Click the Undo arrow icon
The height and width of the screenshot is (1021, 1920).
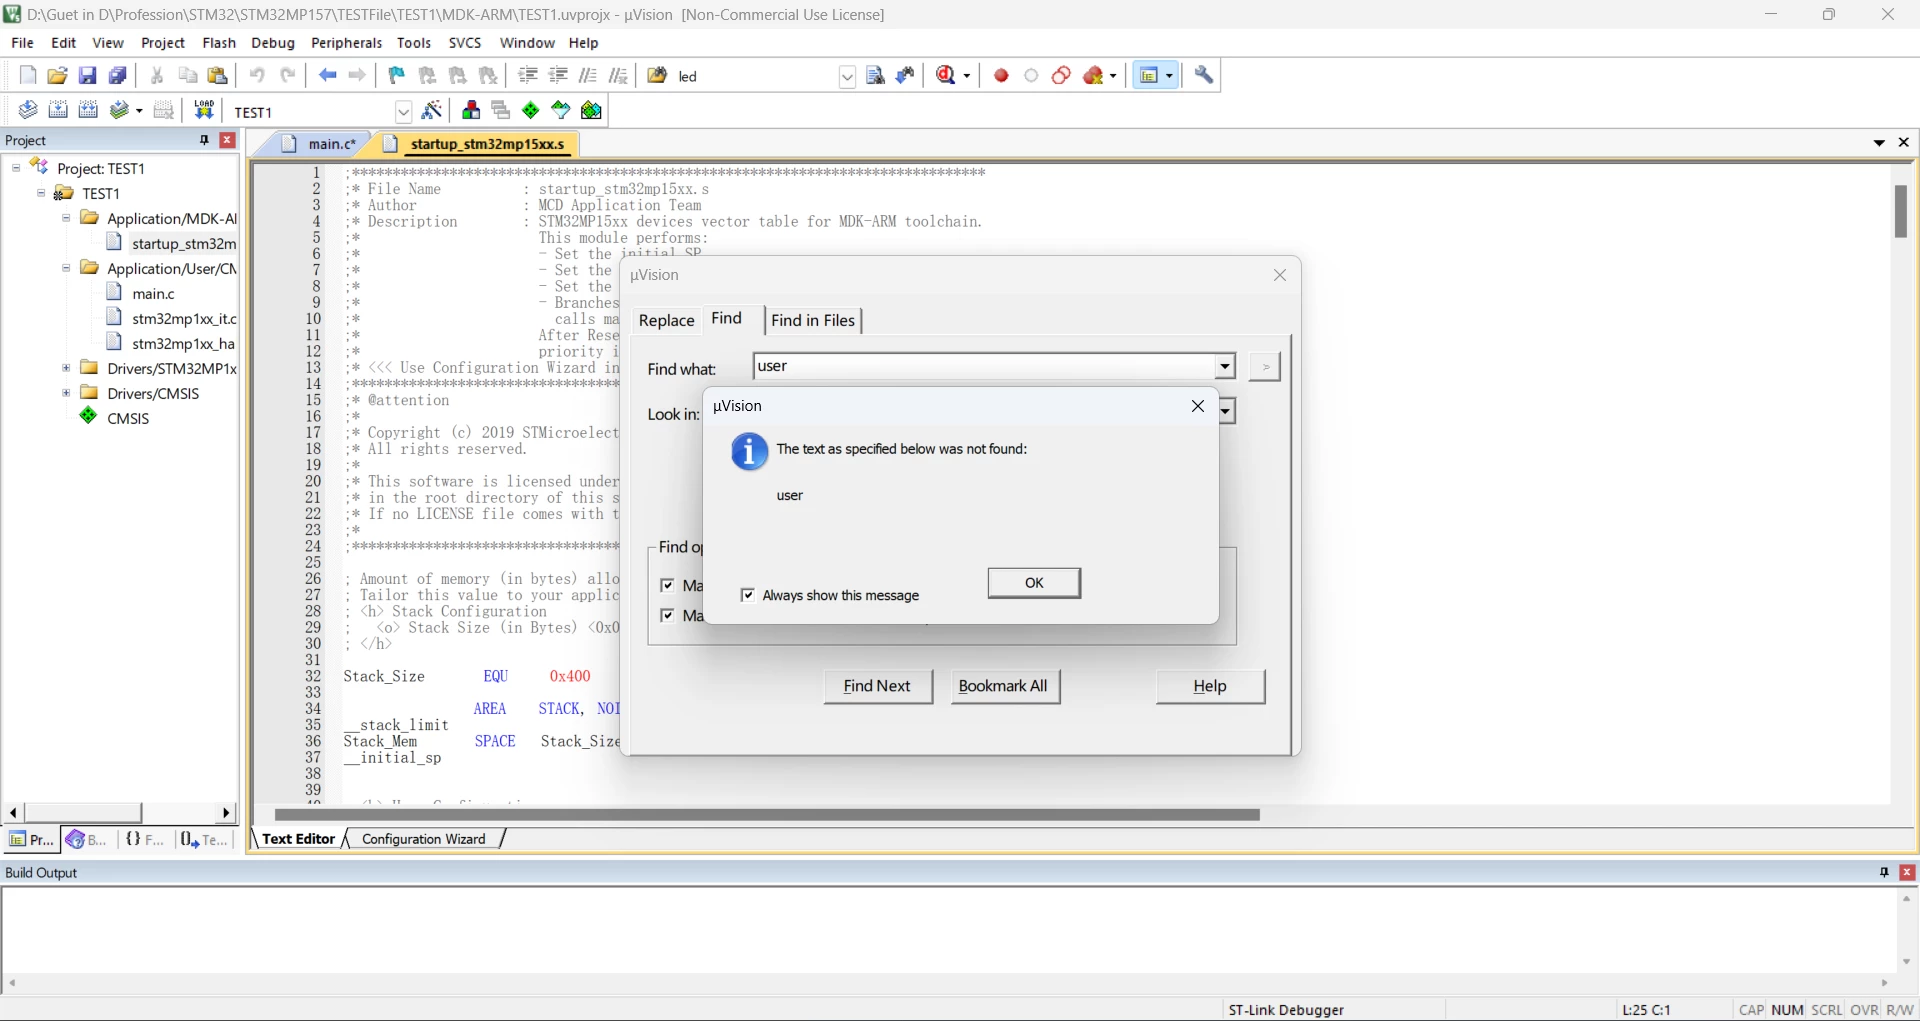click(257, 76)
